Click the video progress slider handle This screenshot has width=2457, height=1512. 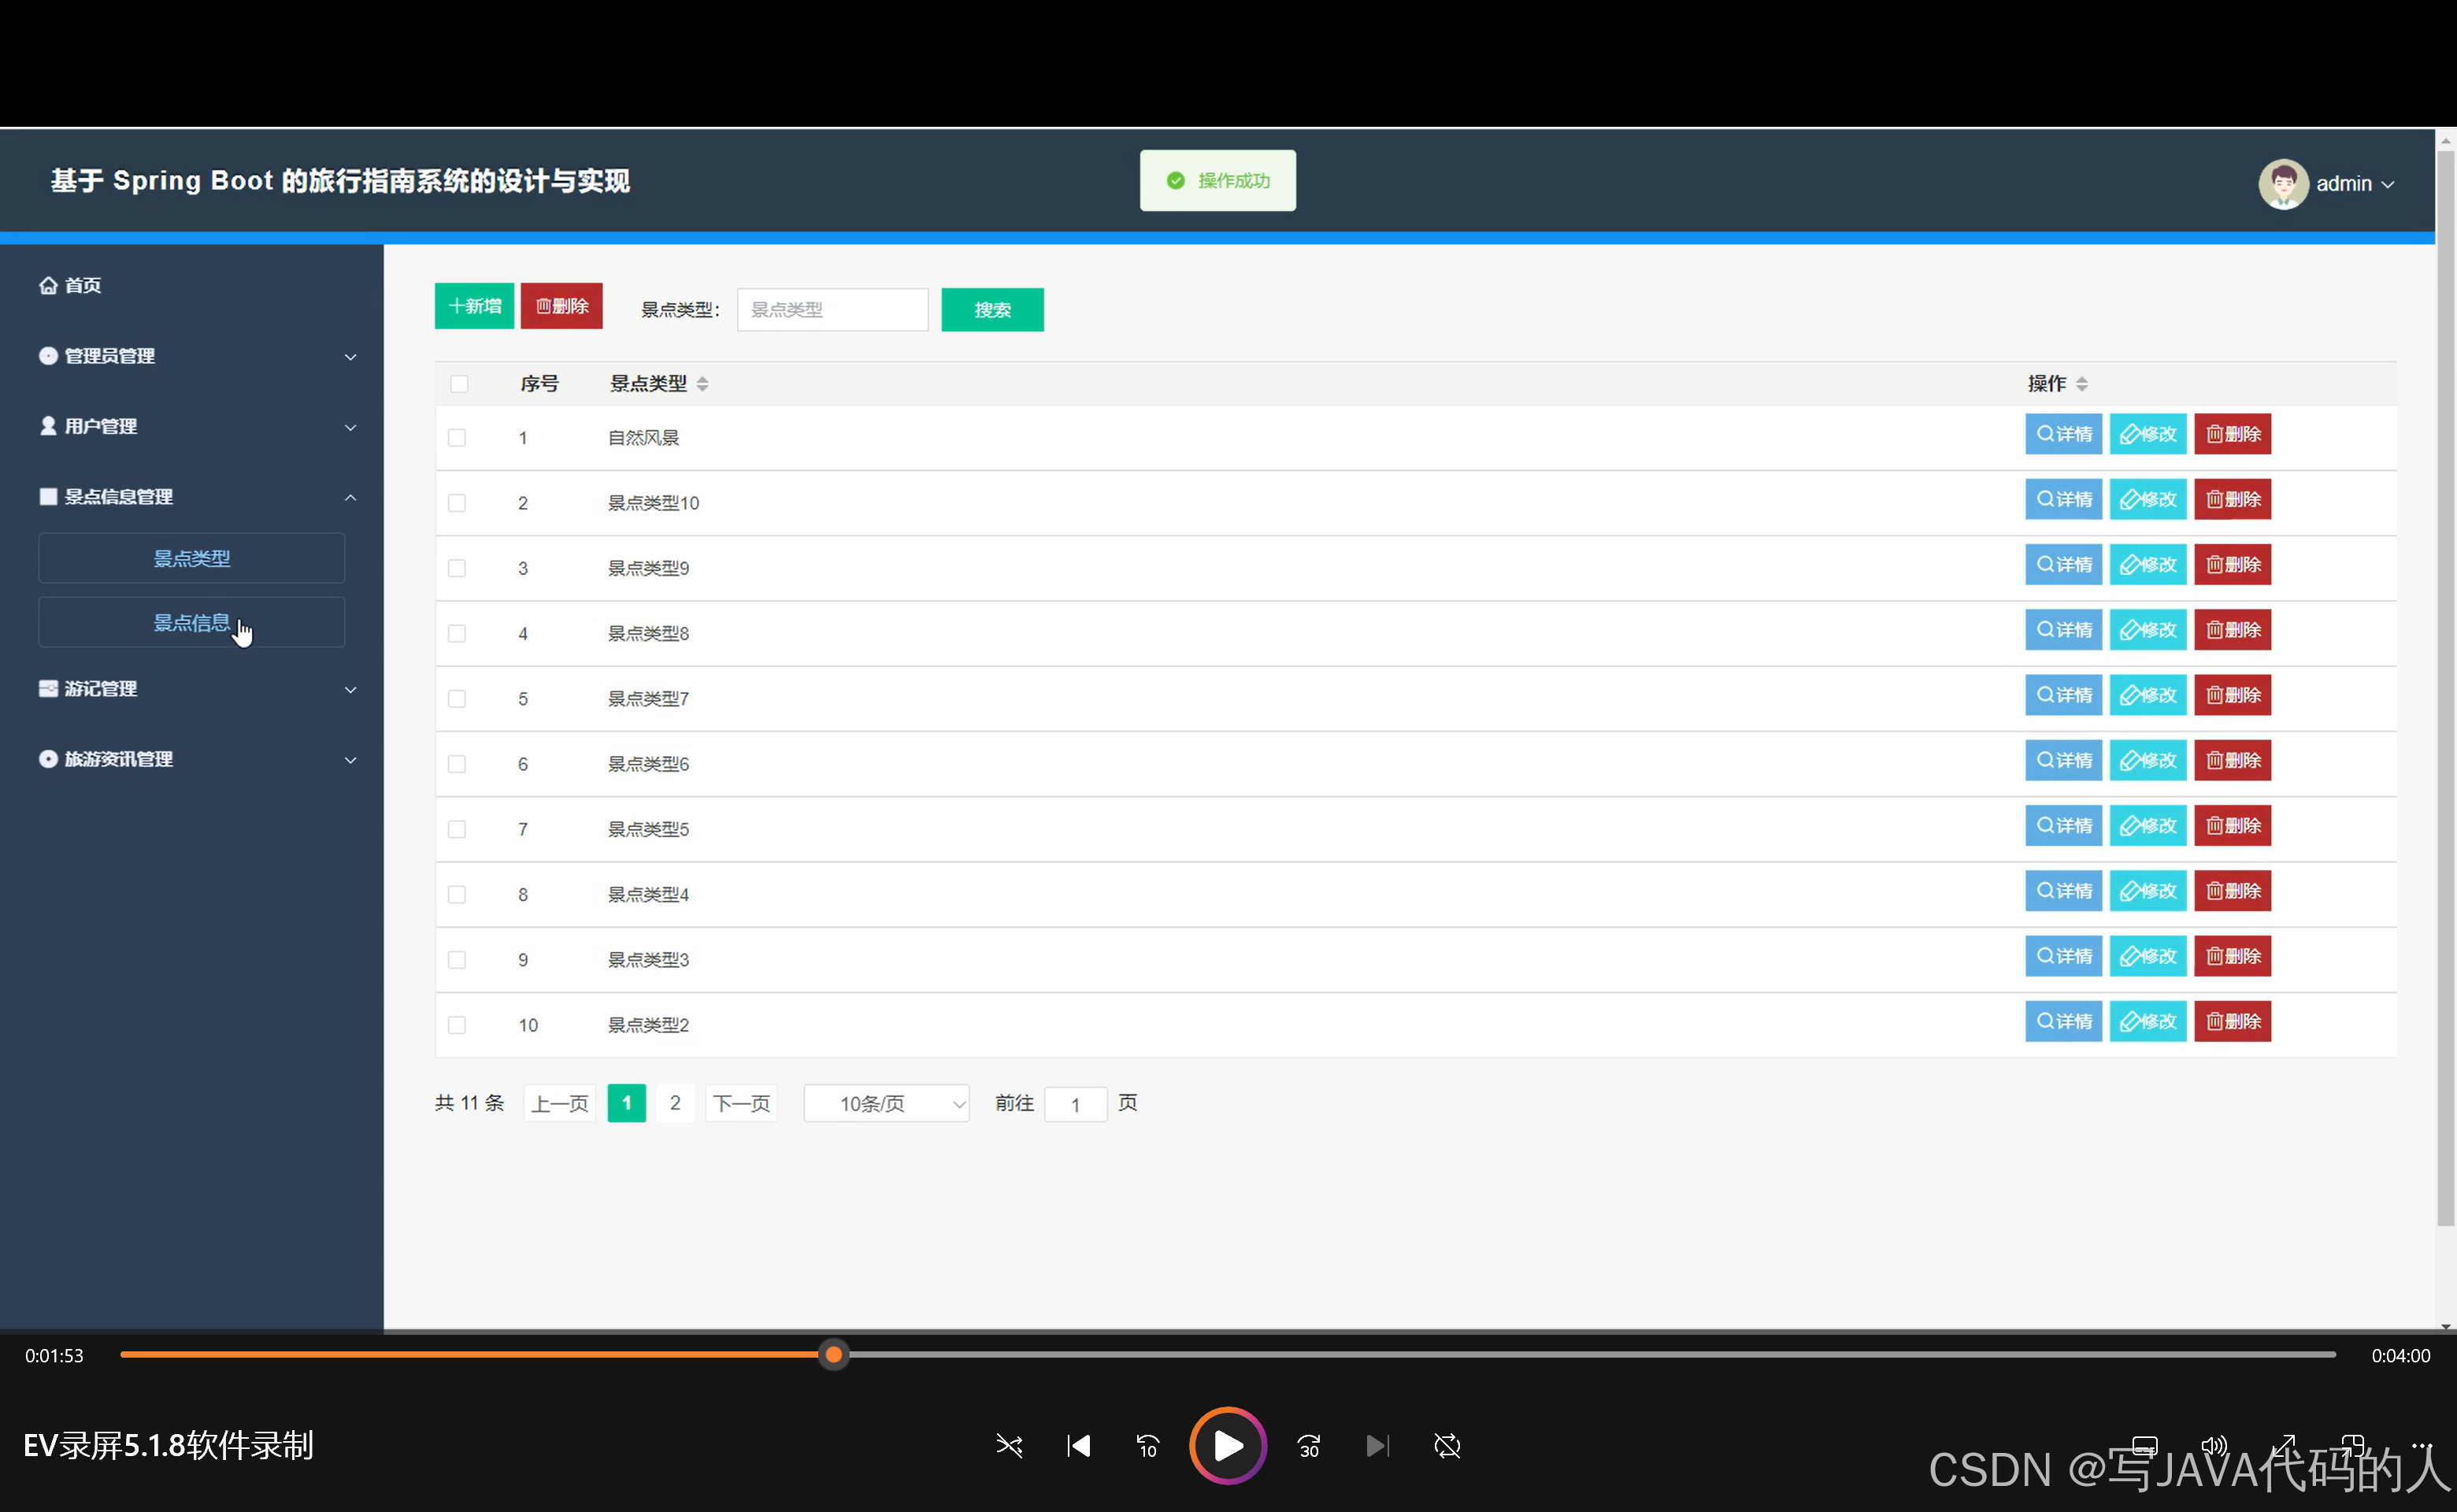point(833,1355)
